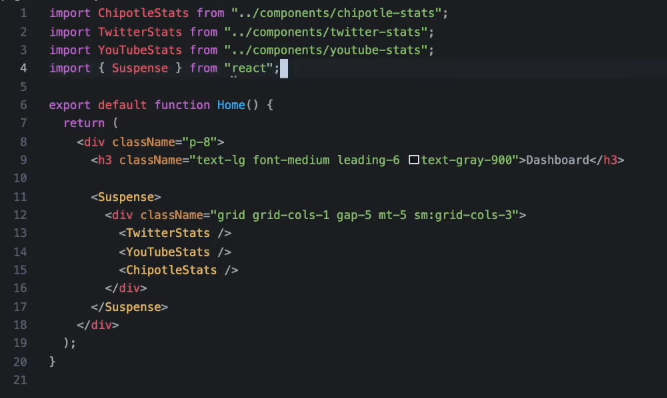Click the <YouTubeStats /> component on line 14
Image resolution: width=667 pixels, height=398 pixels.
click(x=175, y=252)
